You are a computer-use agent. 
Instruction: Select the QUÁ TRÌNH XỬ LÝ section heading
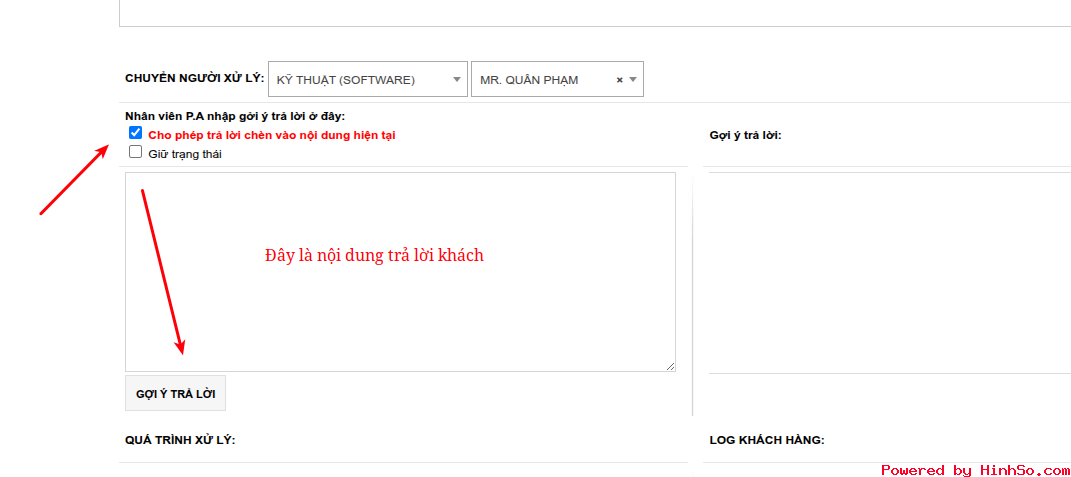click(x=180, y=440)
